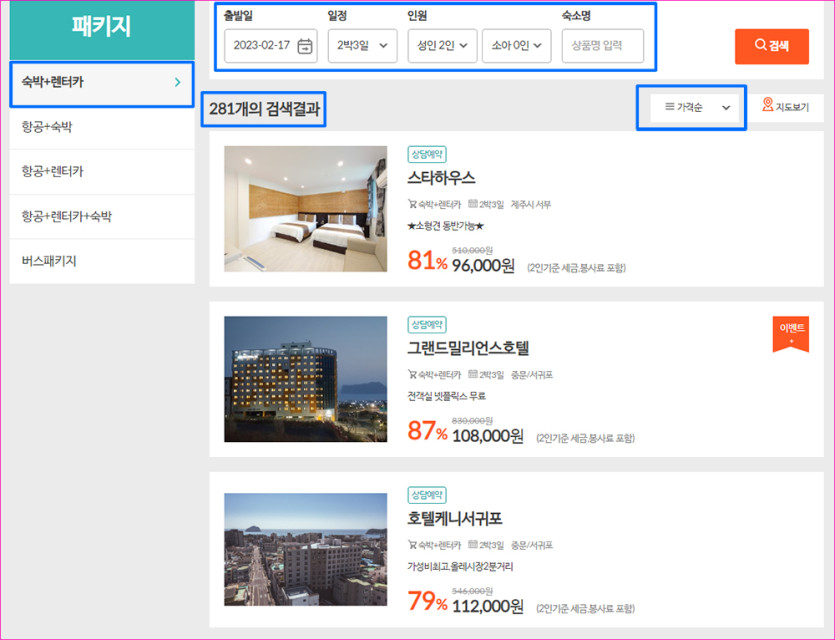Click the orange 검색 search button

[x=772, y=46]
